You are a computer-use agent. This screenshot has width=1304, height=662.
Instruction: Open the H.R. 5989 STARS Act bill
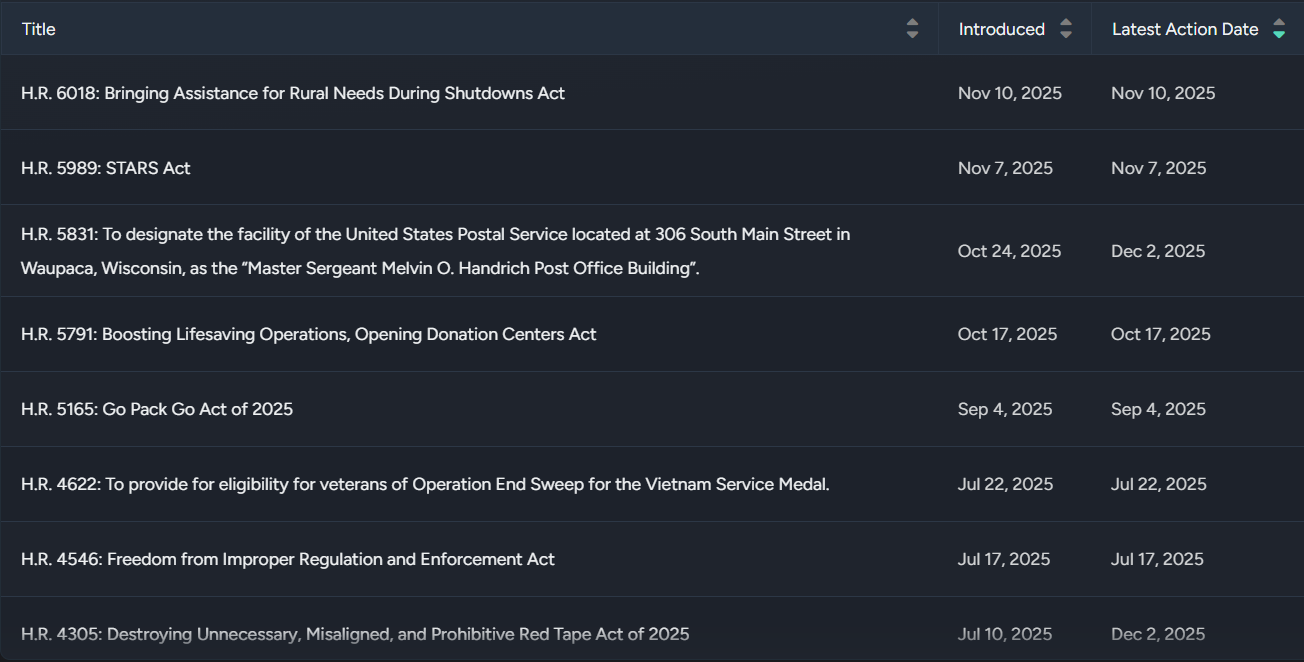click(106, 168)
